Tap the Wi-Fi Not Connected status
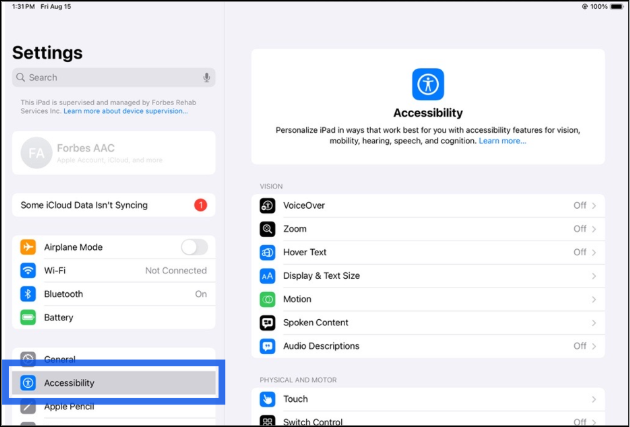 pyautogui.click(x=176, y=271)
